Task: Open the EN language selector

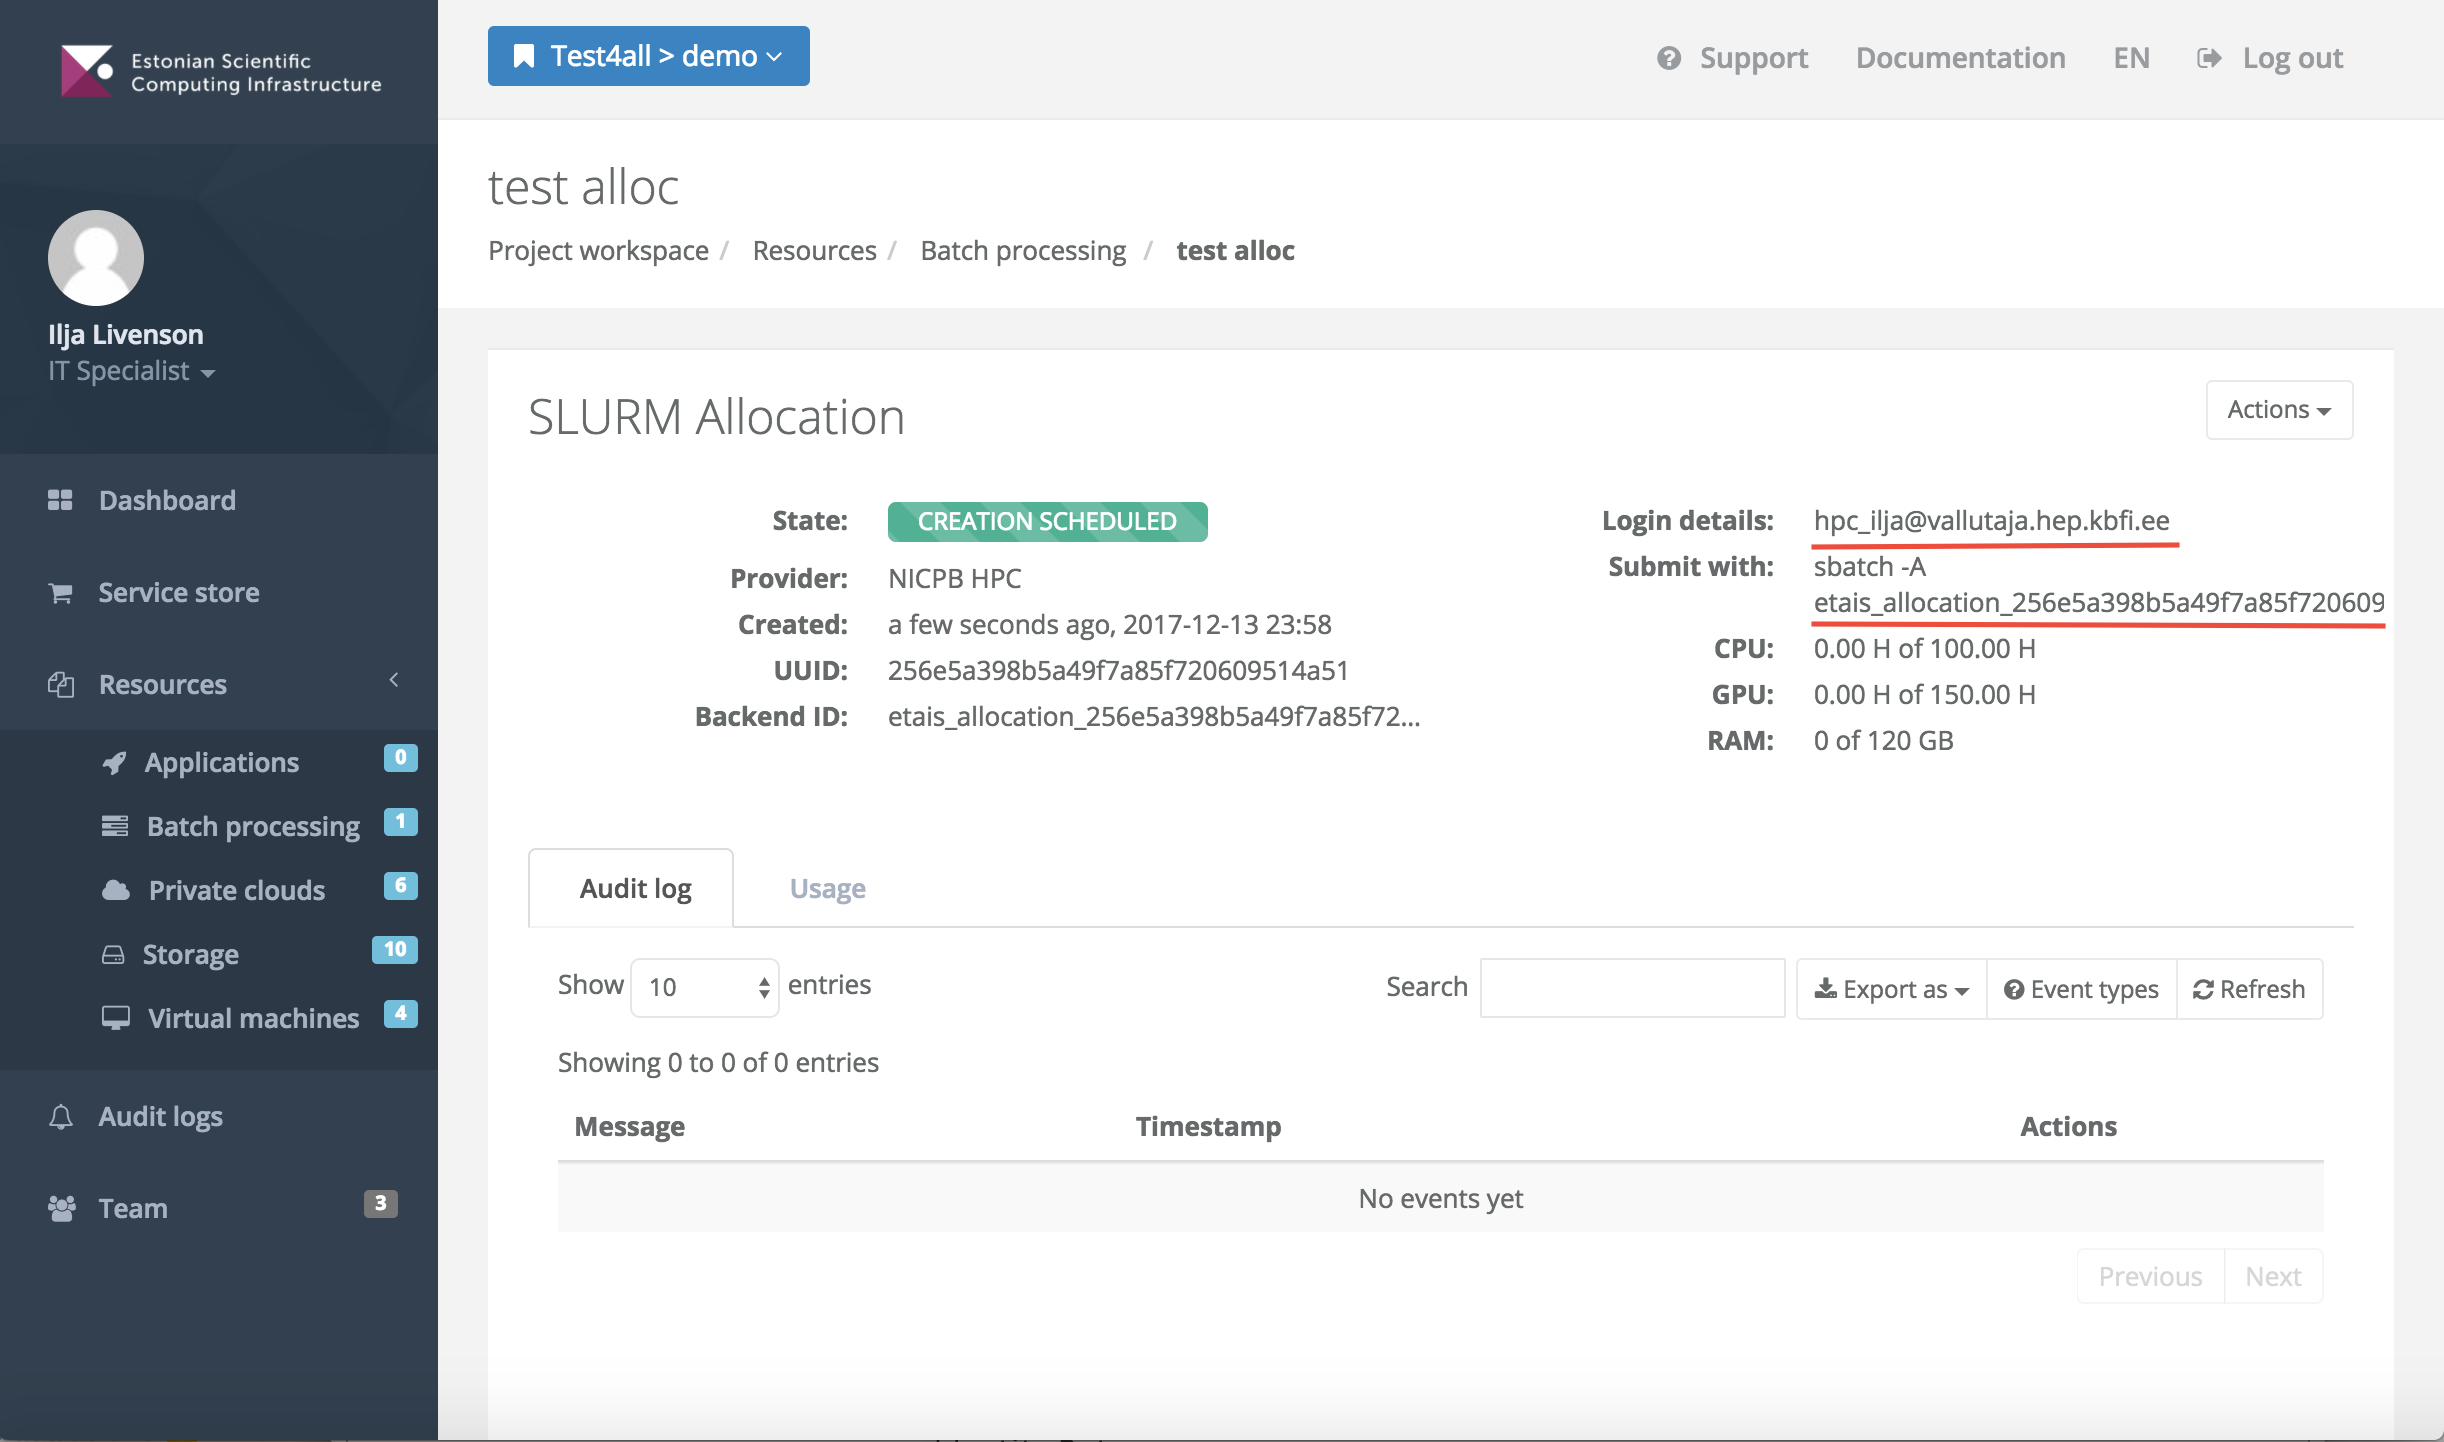Action: 2131,58
